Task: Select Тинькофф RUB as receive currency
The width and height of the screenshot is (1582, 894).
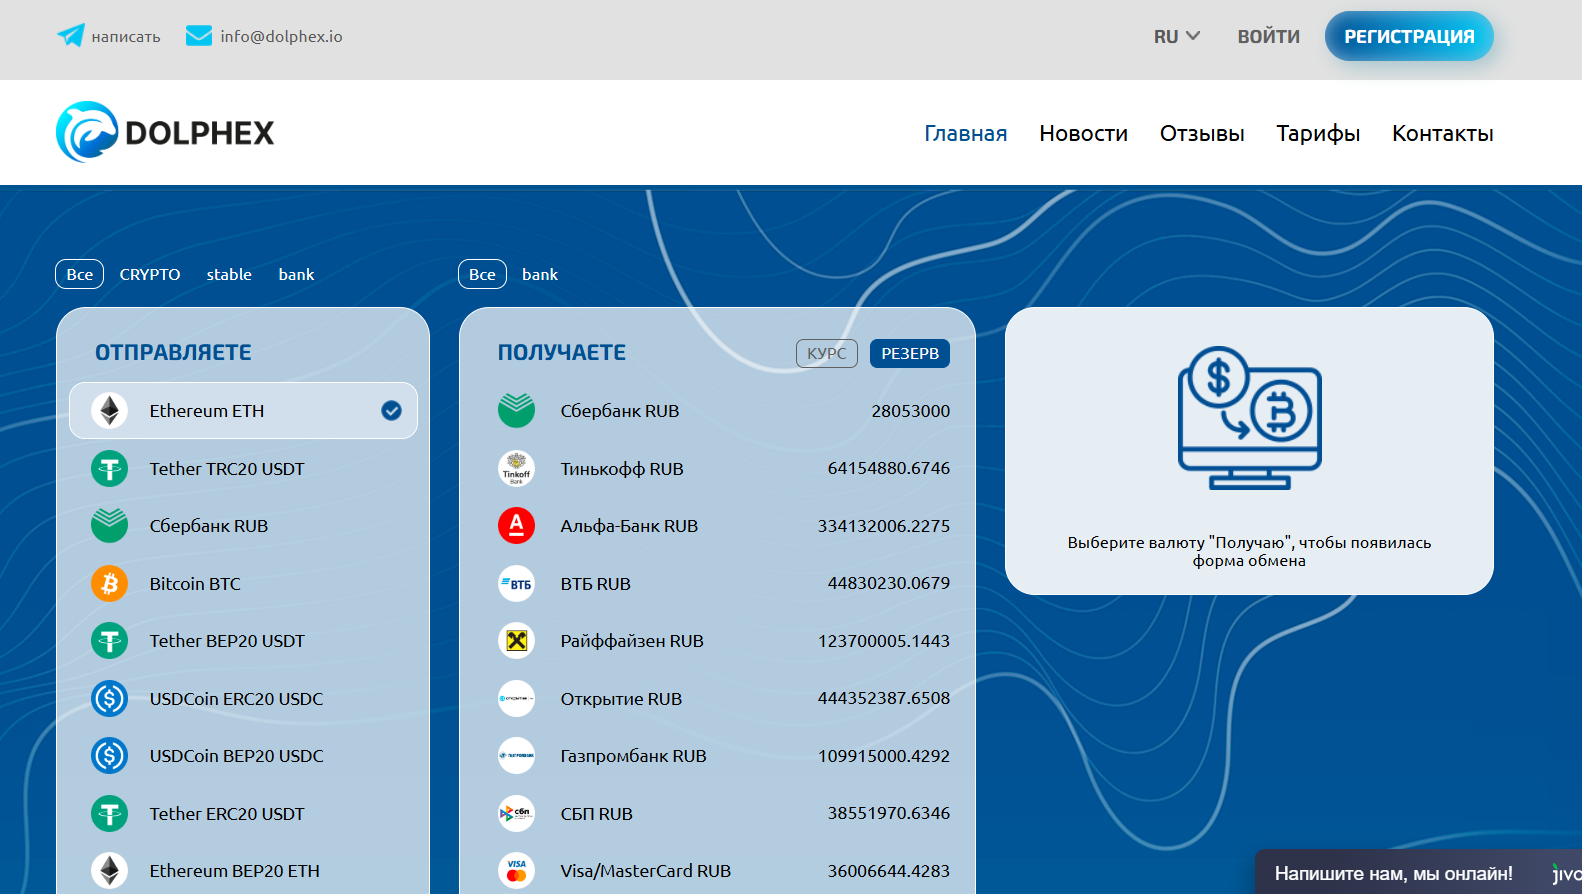Action: click(x=717, y=469)
